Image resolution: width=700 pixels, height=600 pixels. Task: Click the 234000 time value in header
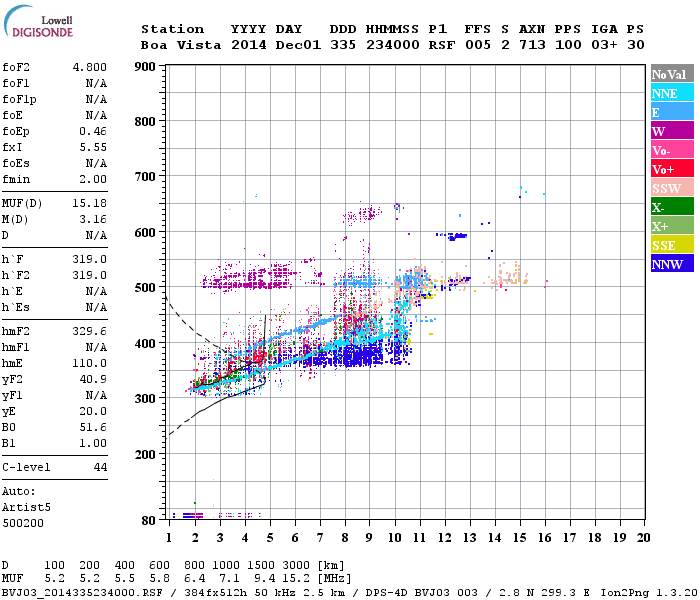[393, 46]
